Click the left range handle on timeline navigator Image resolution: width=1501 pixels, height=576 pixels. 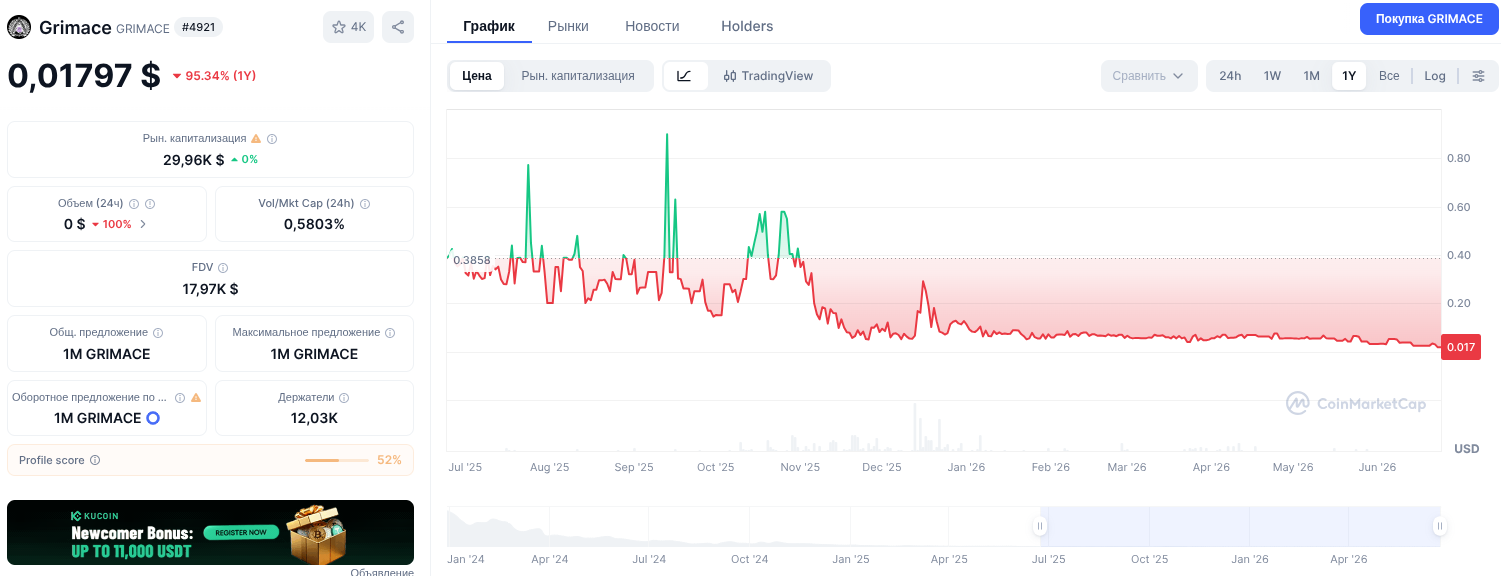point(1041,526)
